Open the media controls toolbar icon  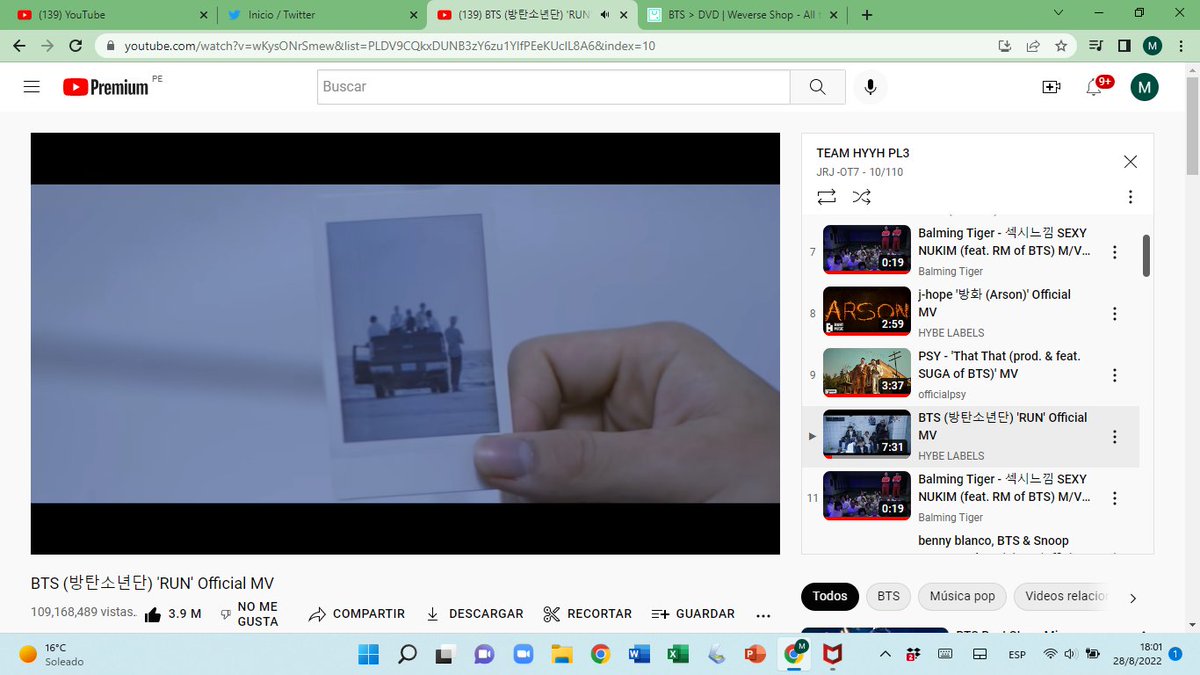click(1097, 46)
